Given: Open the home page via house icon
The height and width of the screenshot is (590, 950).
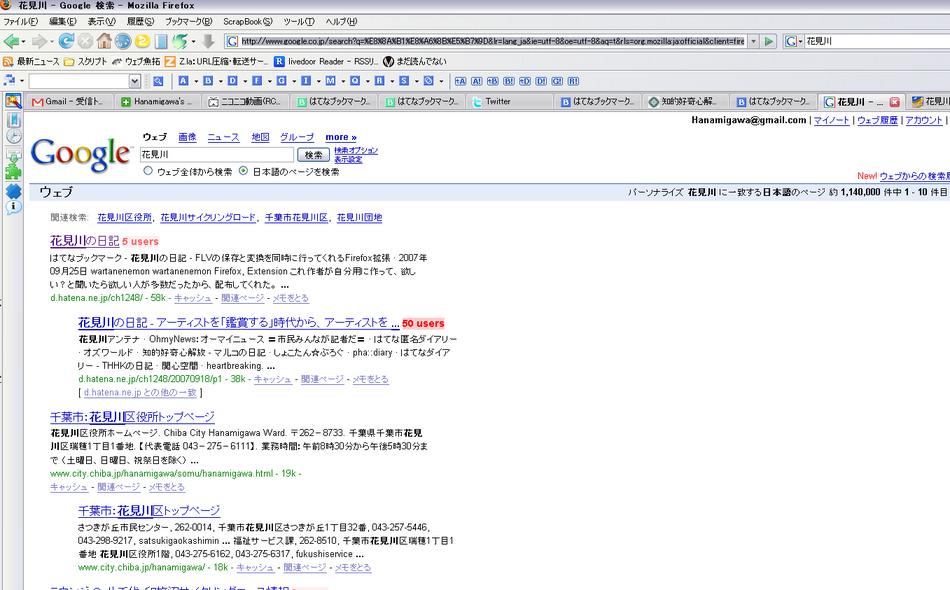Looking at the screenshot, I should pyautogui.click(x=104, y=41).
